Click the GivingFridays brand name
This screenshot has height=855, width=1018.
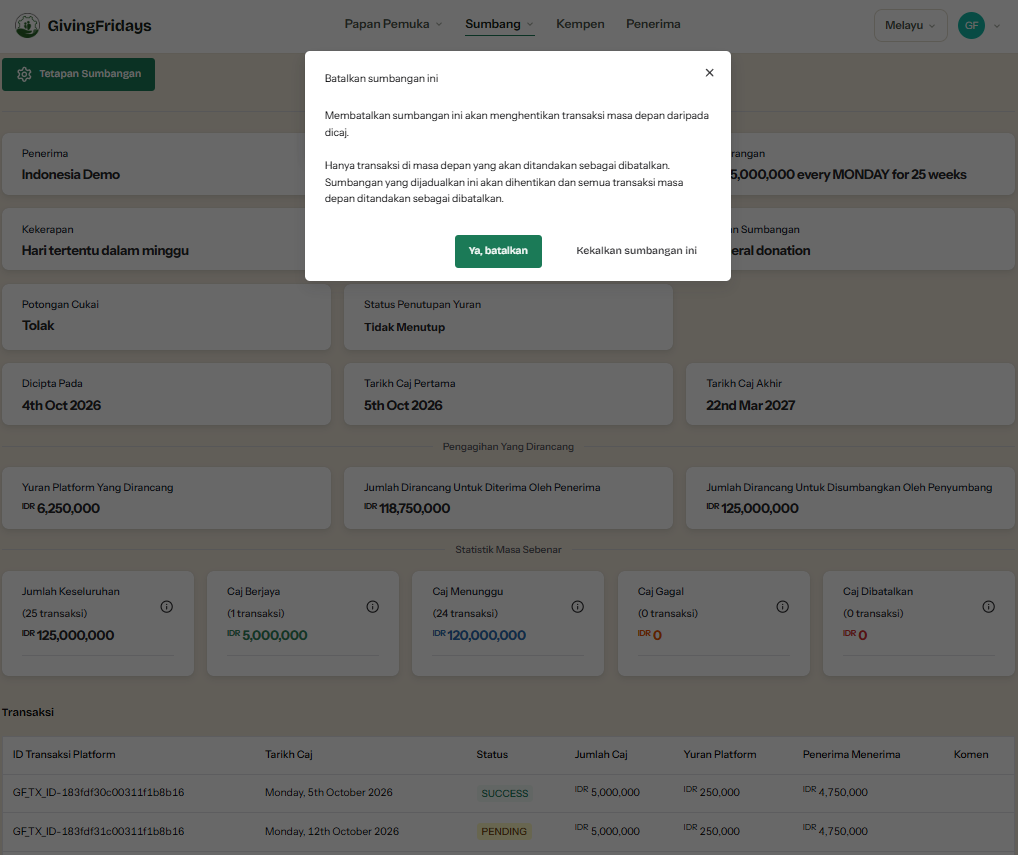pos(99,25)
